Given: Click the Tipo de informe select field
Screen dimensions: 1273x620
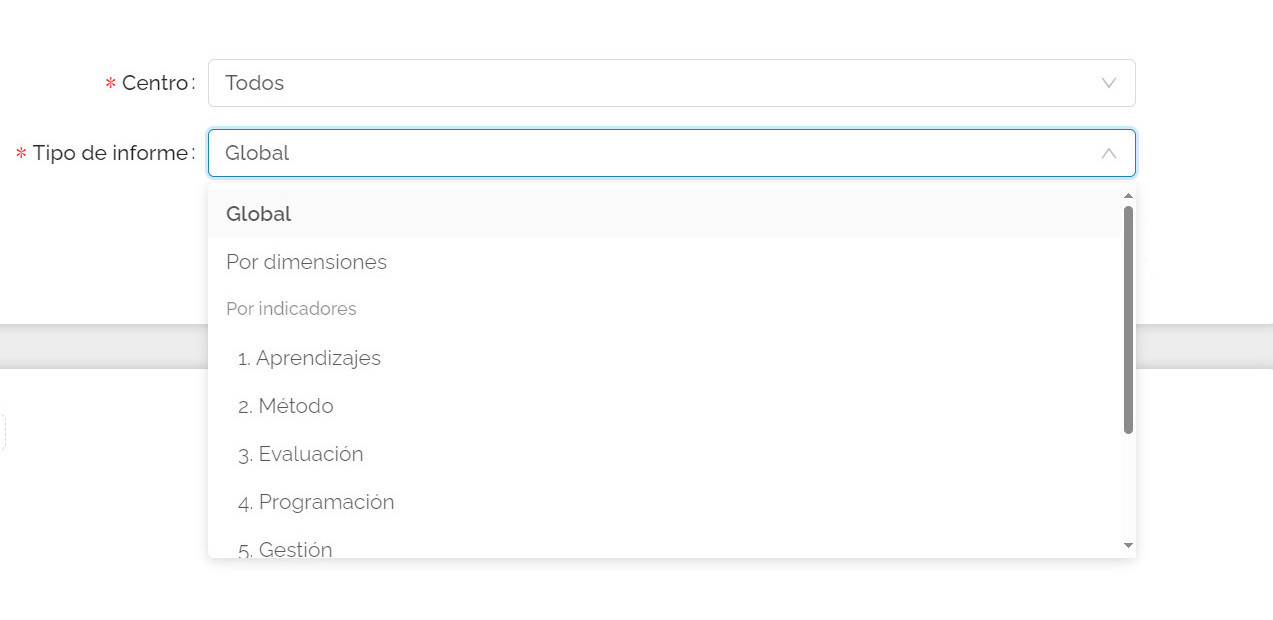Looking at the screenshot, I should (x=672, y=153).
